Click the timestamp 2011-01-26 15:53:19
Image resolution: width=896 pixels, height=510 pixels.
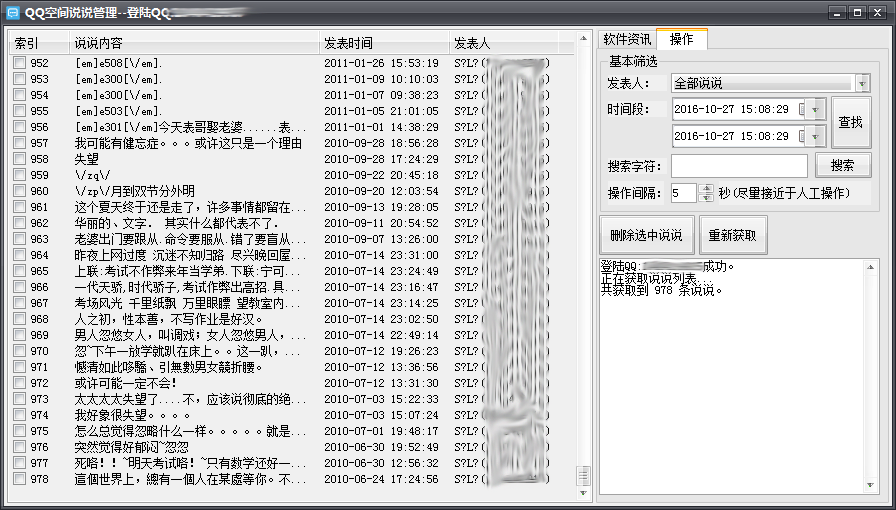pos(381,63)
